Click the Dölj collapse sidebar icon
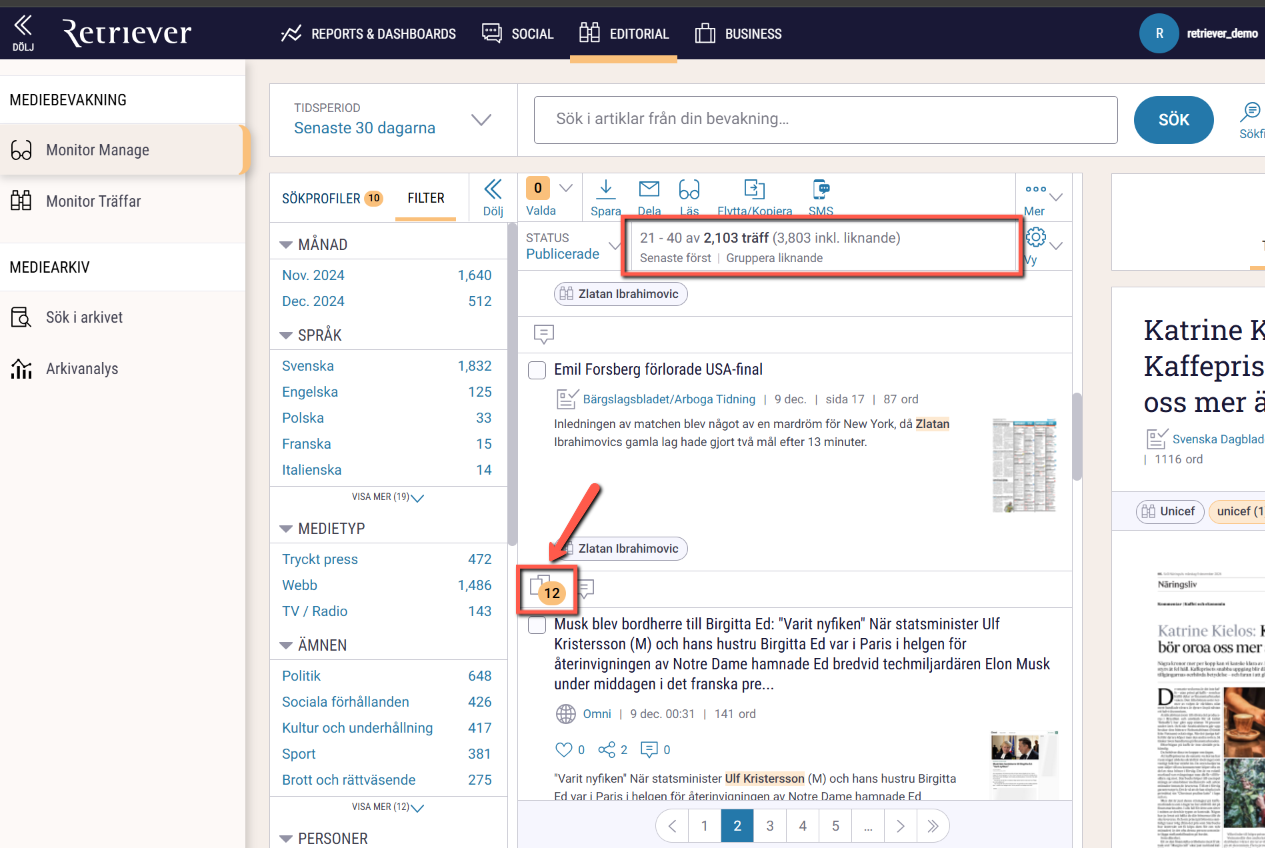Viewport: 1265px width, 848px height. click(22, 32)
